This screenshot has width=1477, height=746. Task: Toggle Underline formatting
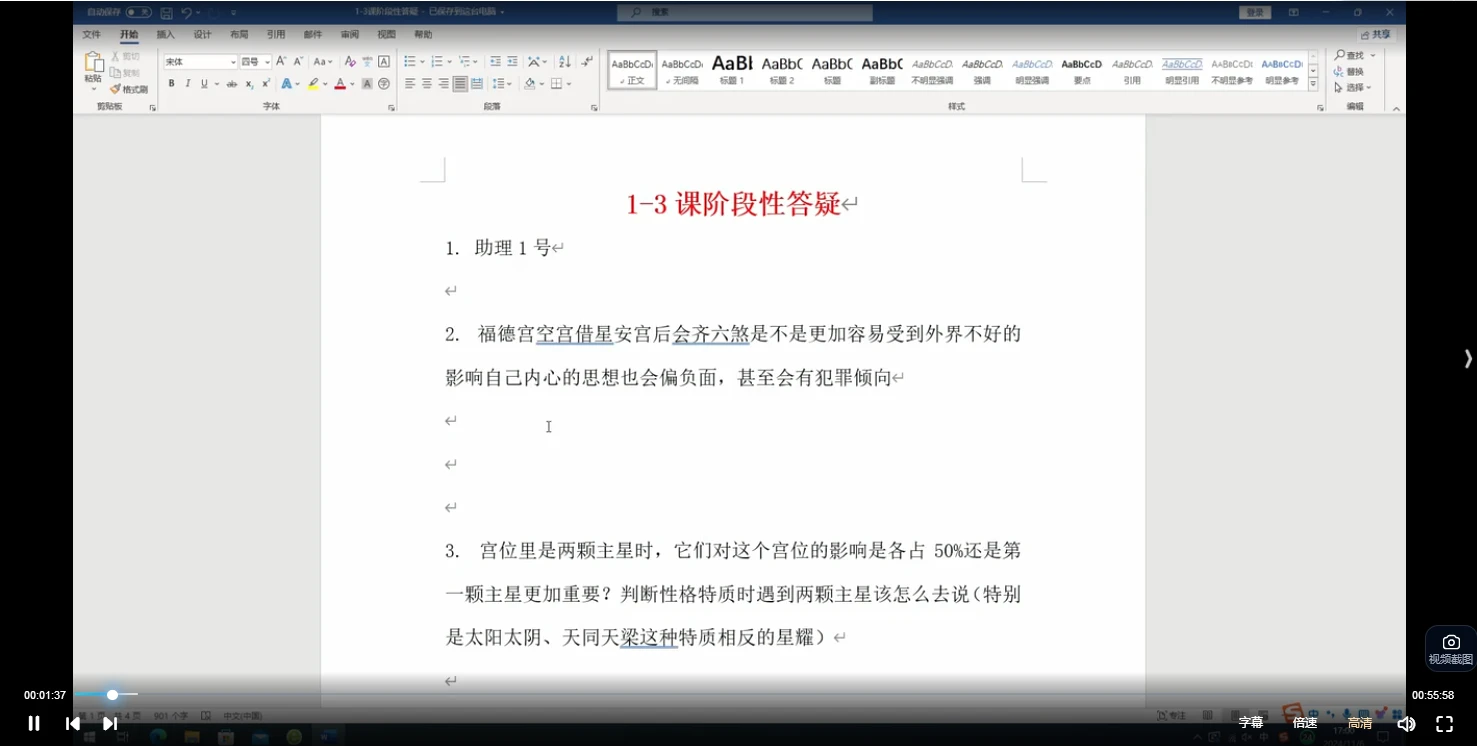[204, 84]
